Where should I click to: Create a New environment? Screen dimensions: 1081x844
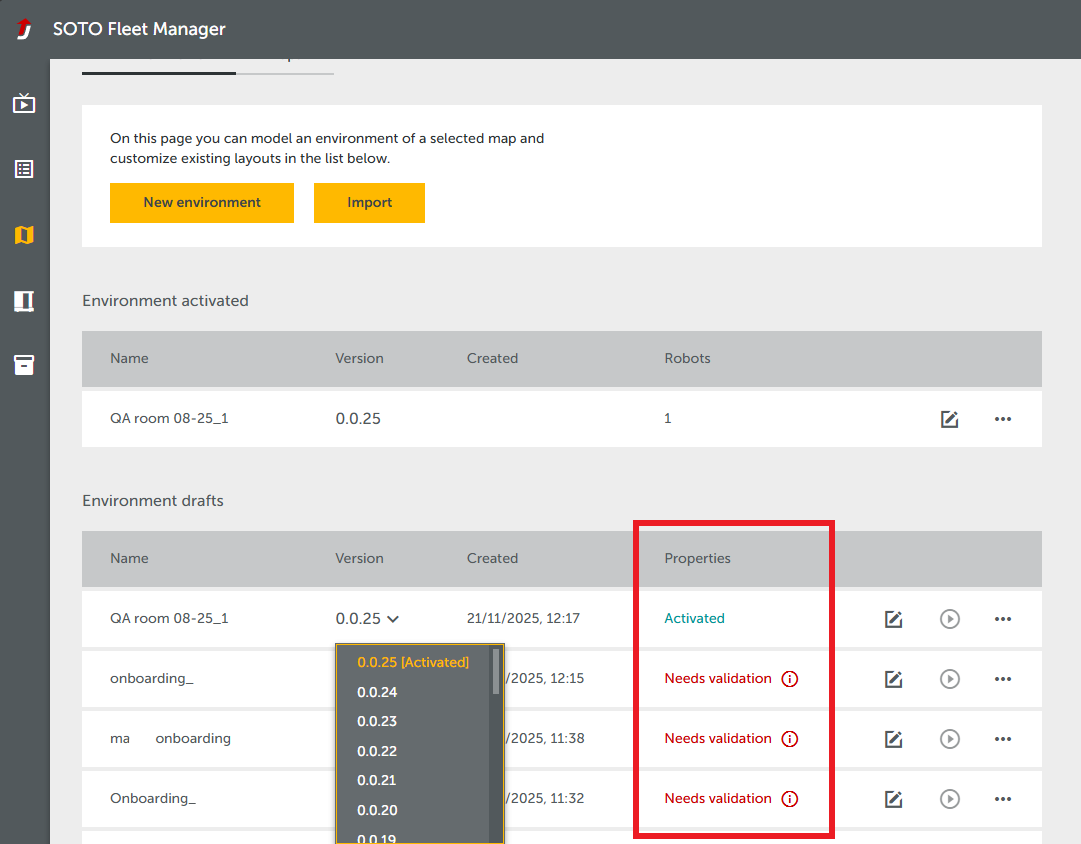202,203
